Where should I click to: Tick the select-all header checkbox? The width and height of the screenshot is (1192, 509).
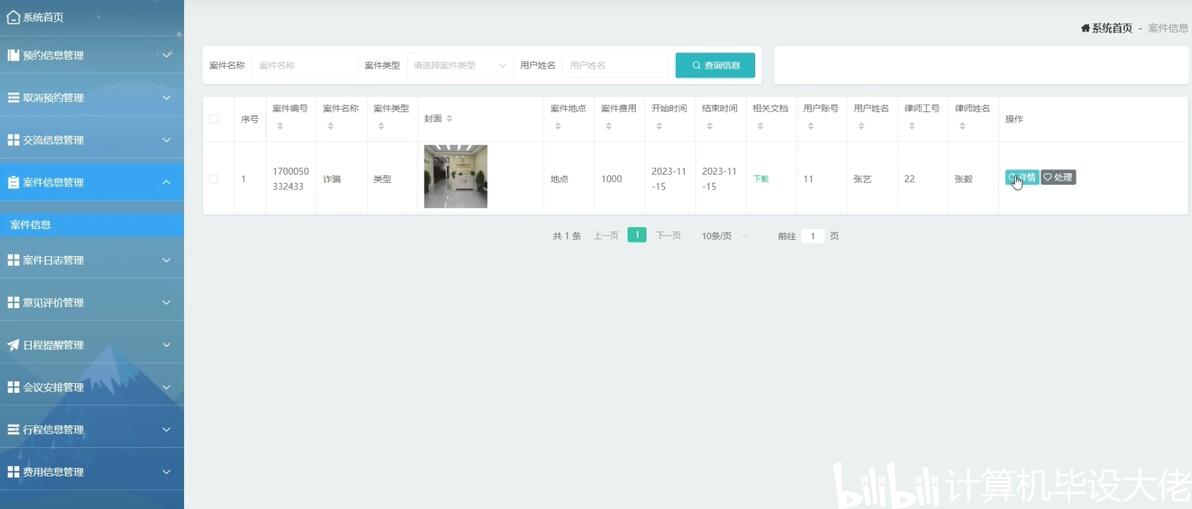pyautogui.click(x=214, y=119)
